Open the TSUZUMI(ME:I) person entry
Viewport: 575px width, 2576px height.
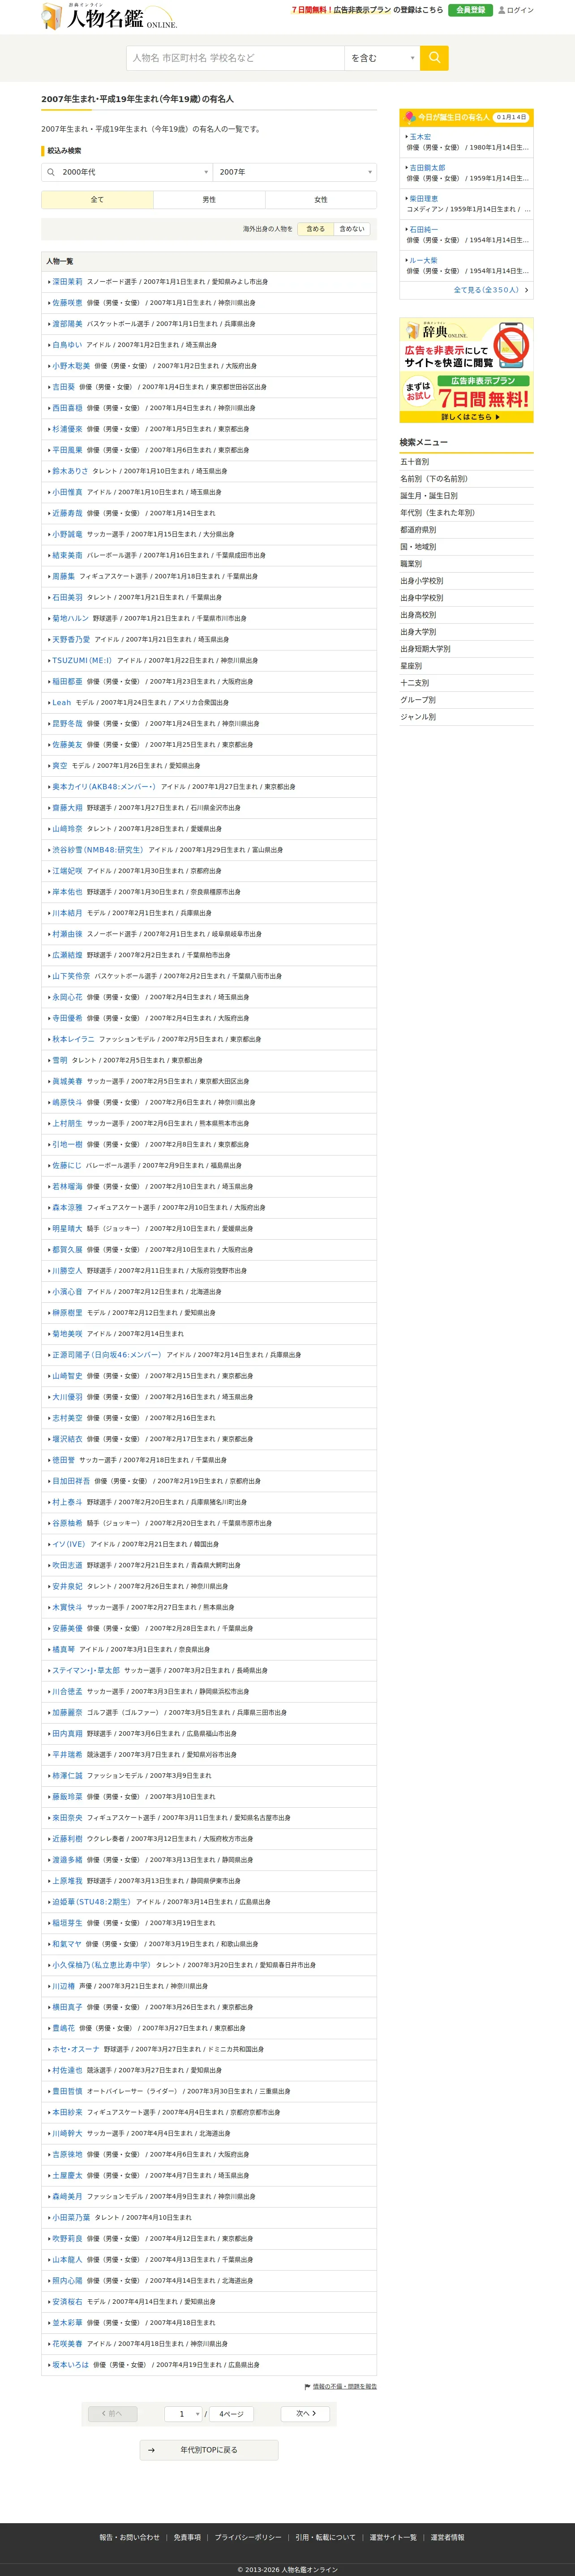point(82,661)
